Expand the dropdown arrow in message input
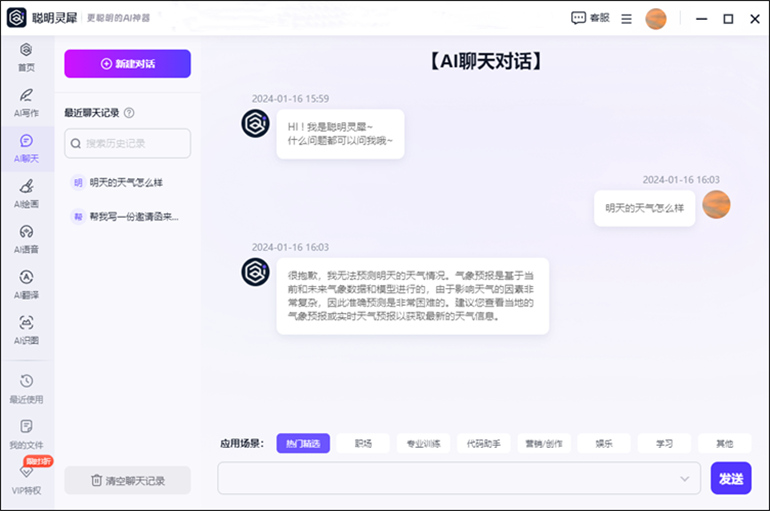 tap(684, 479)
